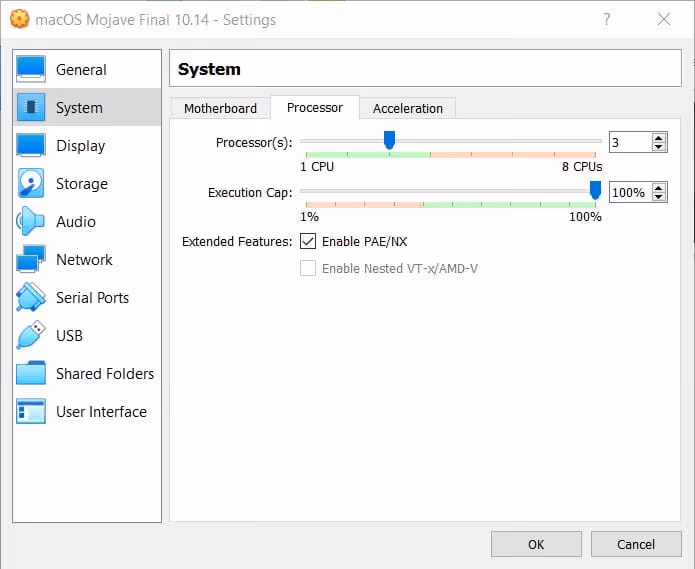Open Shared Folders settings label
695x569 pixels.
pos(105,374)
